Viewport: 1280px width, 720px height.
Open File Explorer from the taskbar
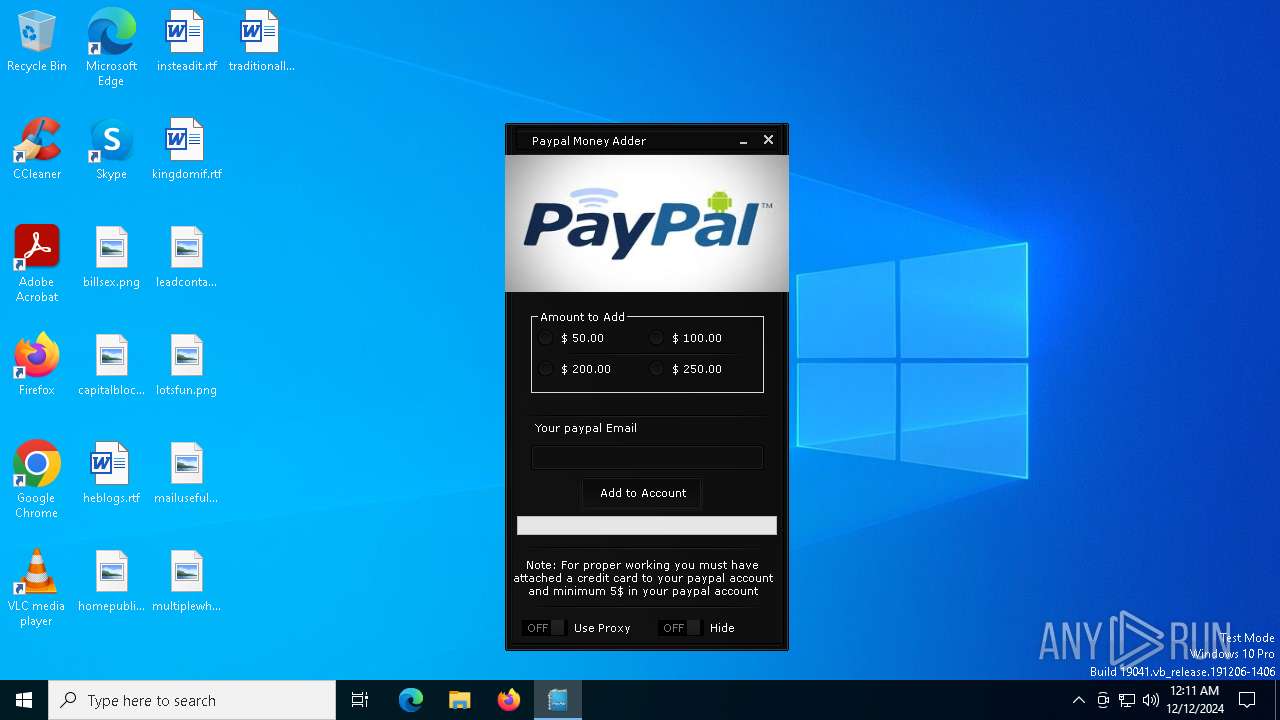pos(460,700)
